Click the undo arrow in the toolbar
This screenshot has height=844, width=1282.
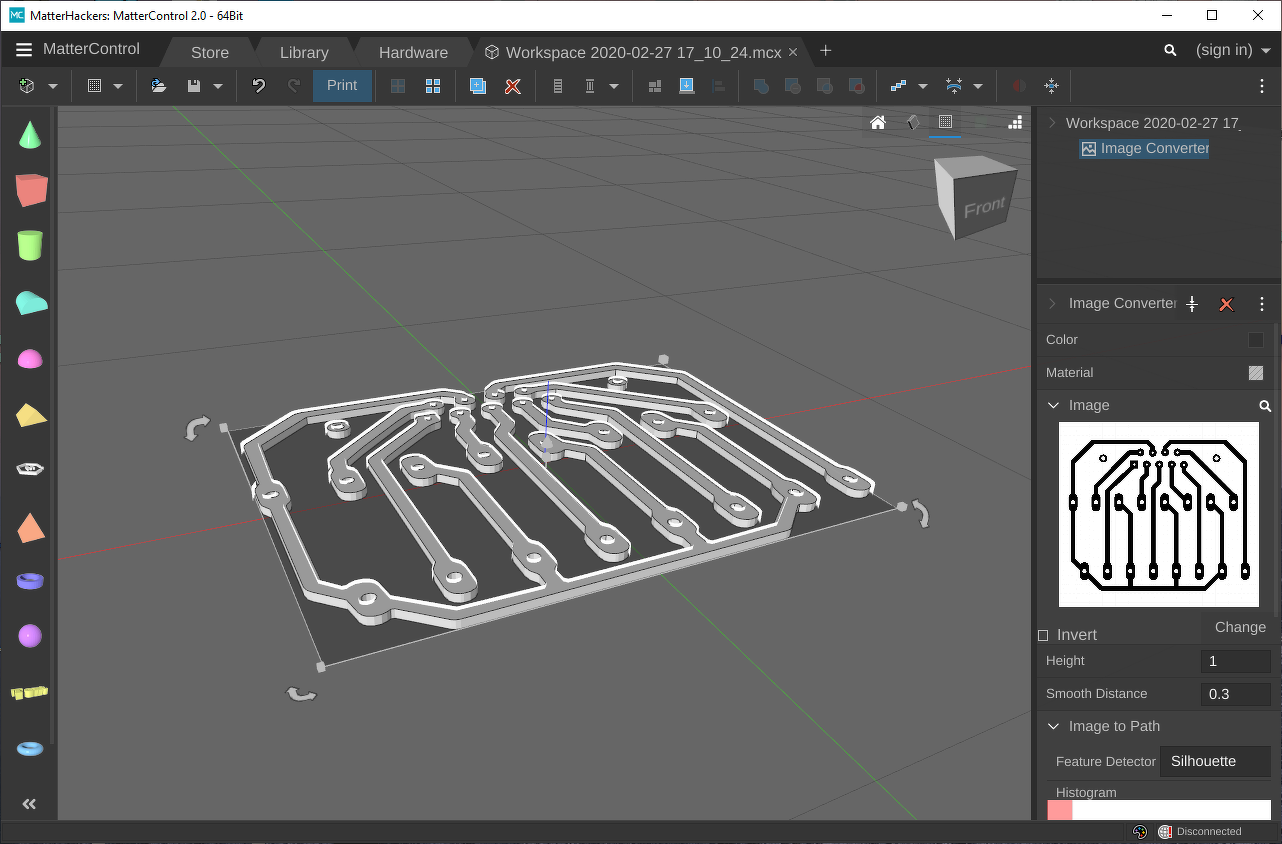tap(259, 86)
